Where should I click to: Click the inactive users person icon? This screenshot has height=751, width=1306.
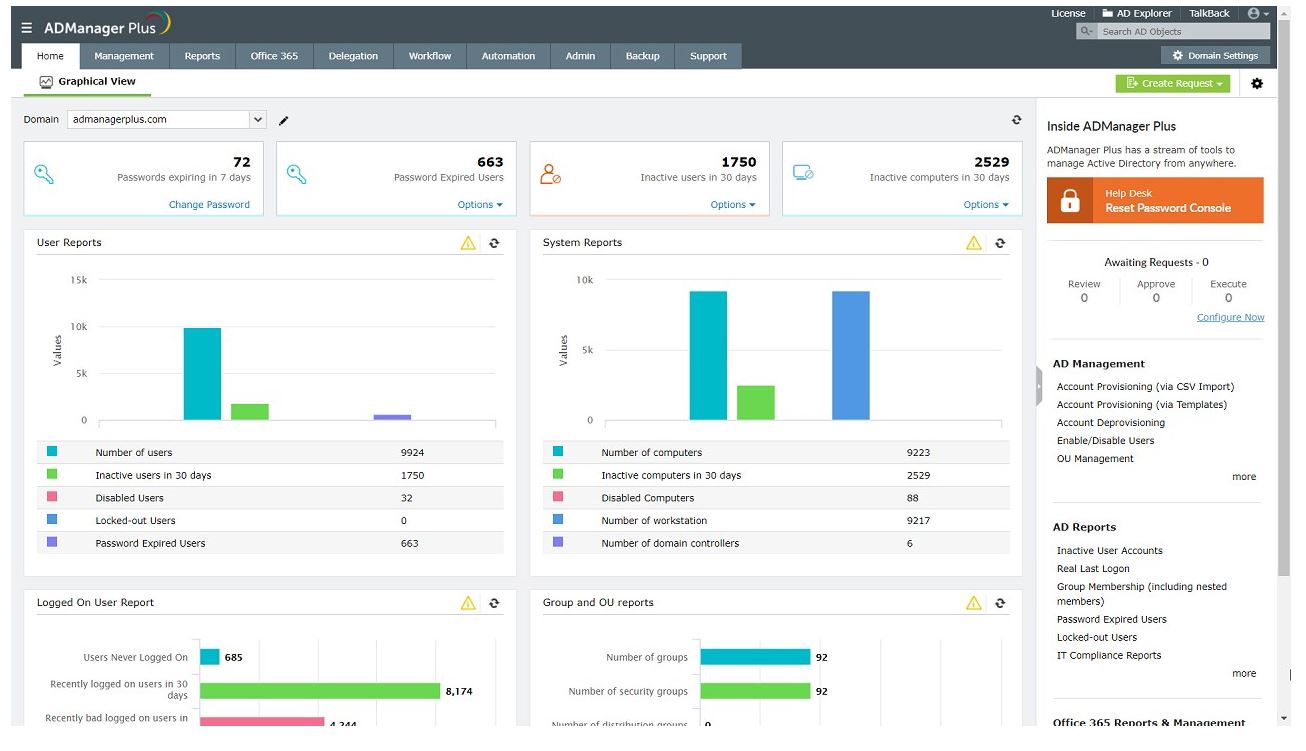550,174
